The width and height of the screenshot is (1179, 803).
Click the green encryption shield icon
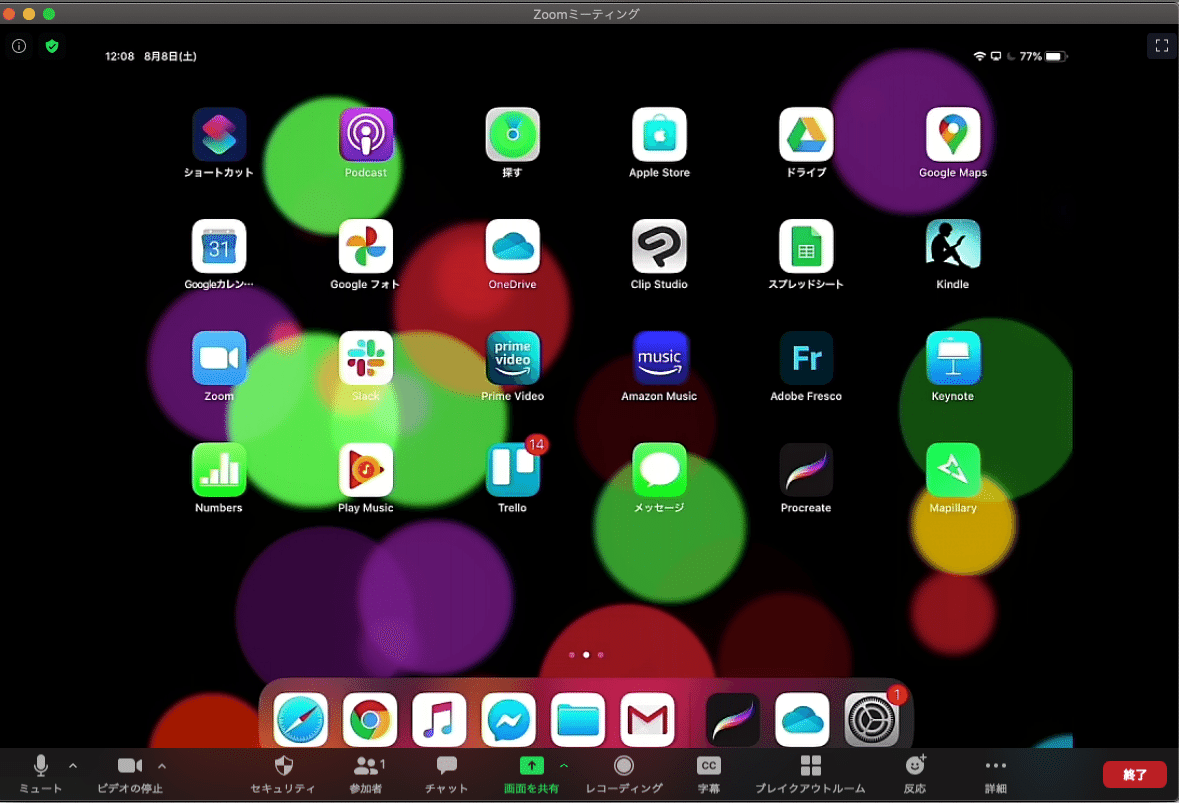click(x=52, y=47)
